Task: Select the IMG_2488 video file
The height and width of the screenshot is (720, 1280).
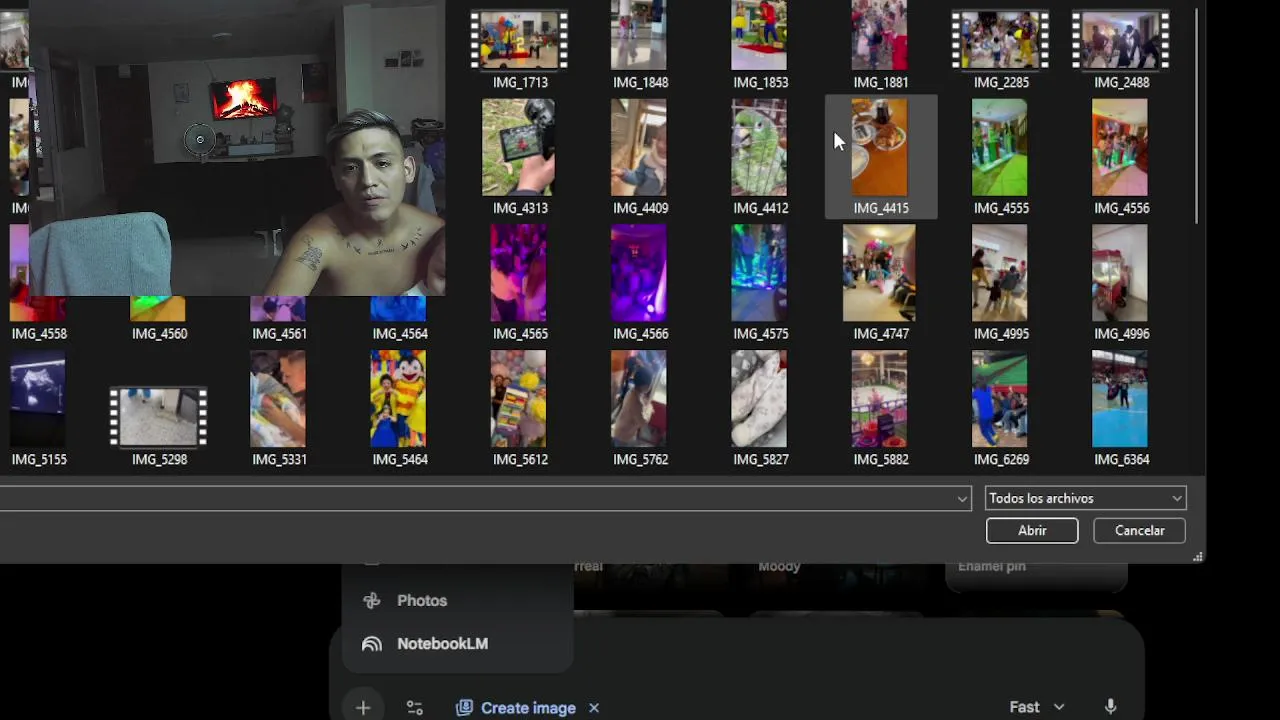Action: point(1120,40)
